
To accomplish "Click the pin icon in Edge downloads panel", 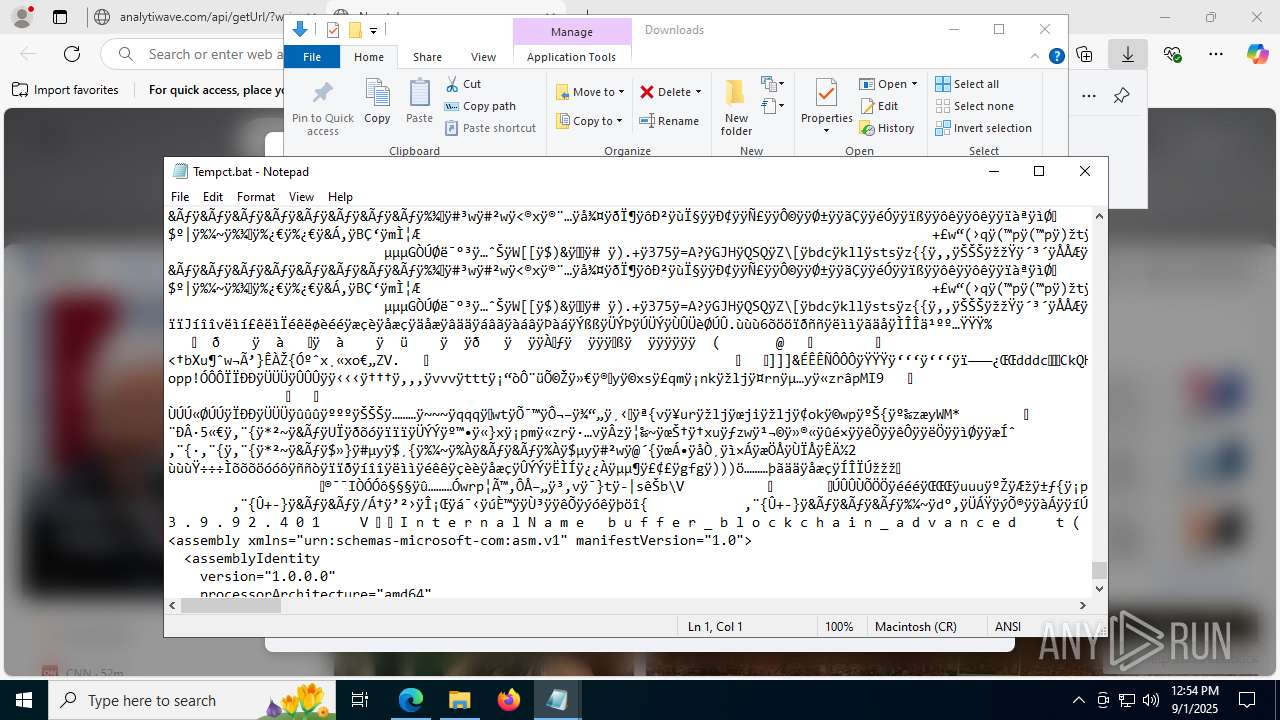I will (1121, 96).
